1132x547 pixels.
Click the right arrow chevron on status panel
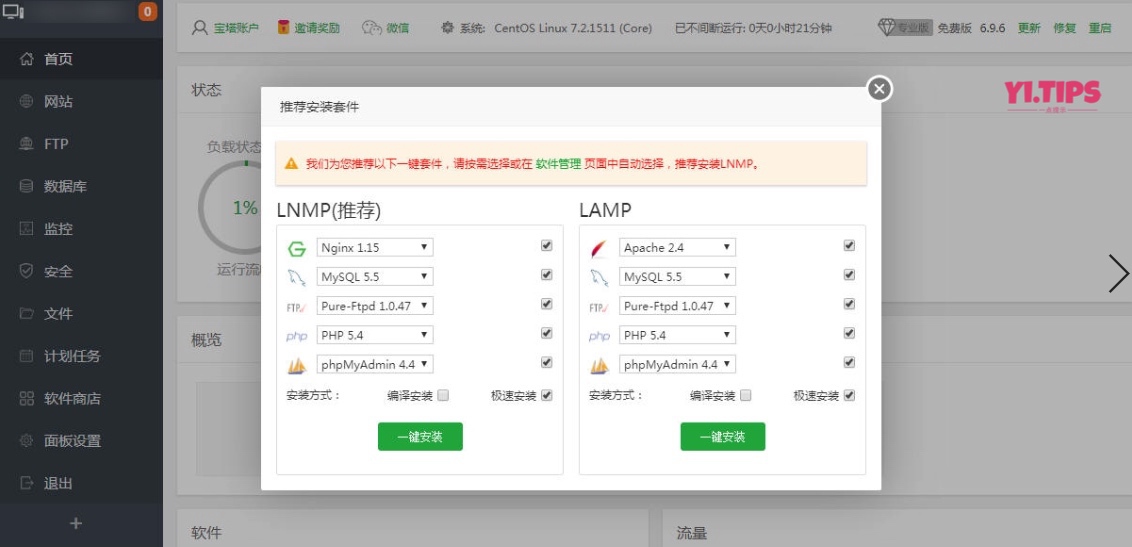tap(1118, 274)
